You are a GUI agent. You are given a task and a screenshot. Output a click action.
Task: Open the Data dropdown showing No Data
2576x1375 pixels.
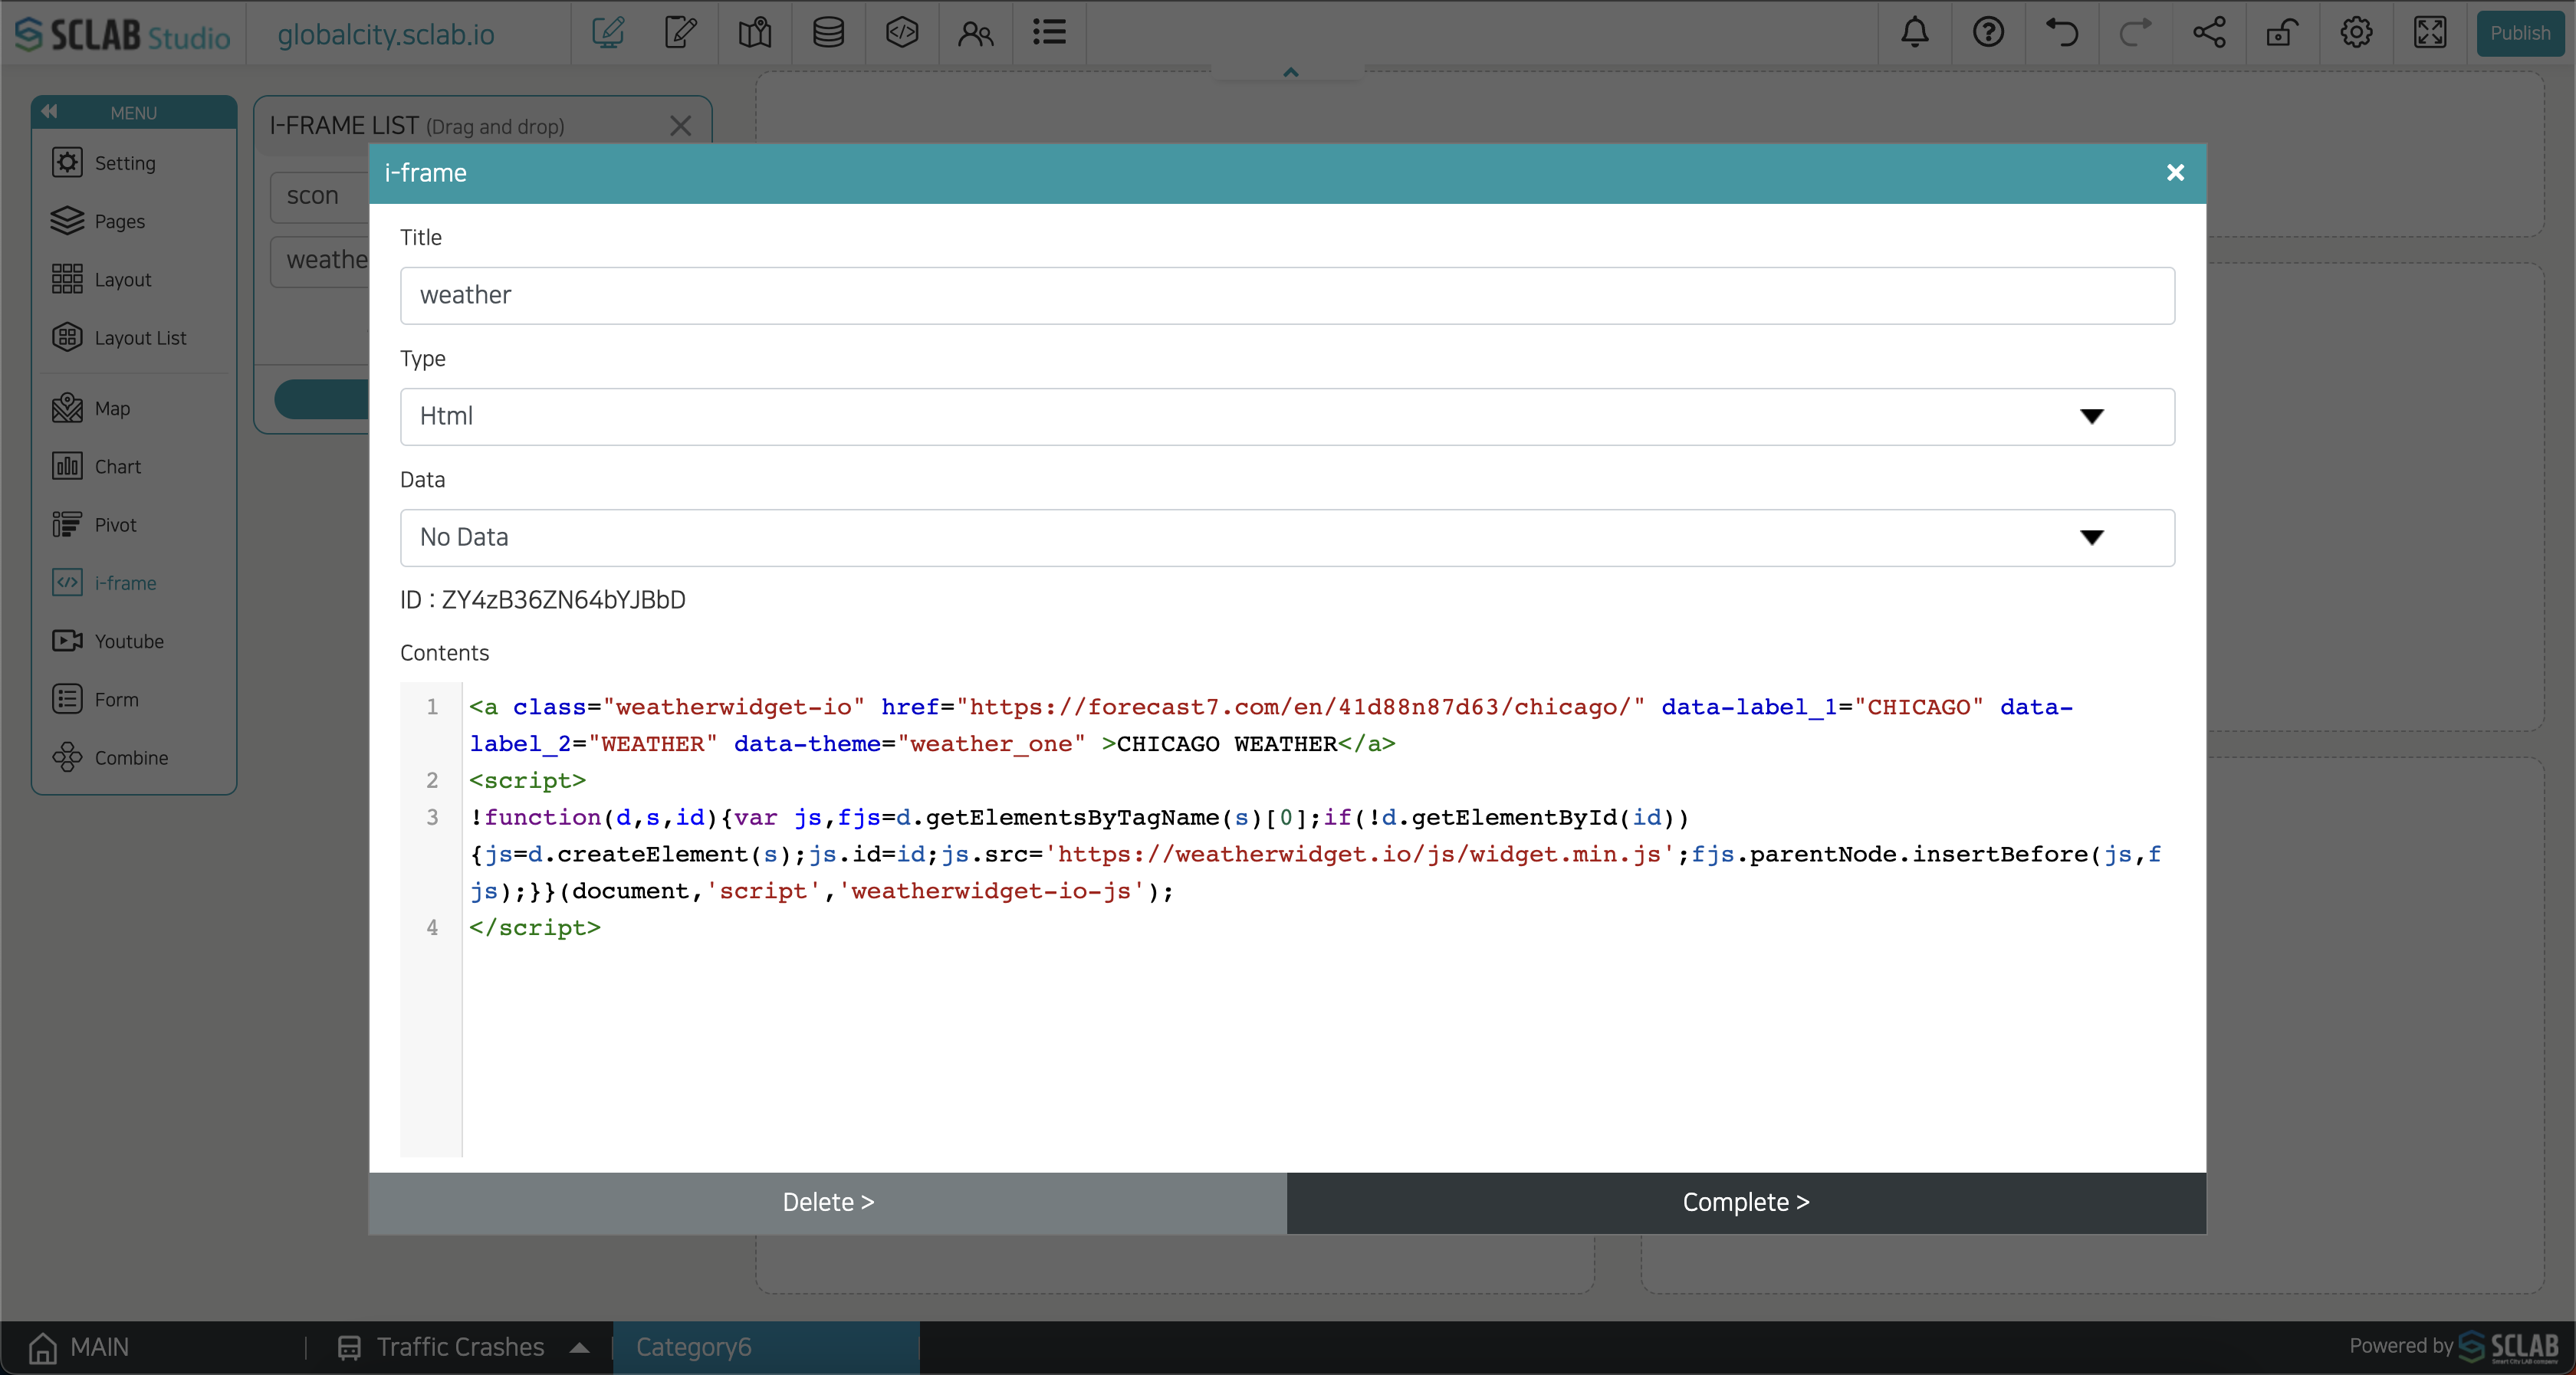(1287, 538)
